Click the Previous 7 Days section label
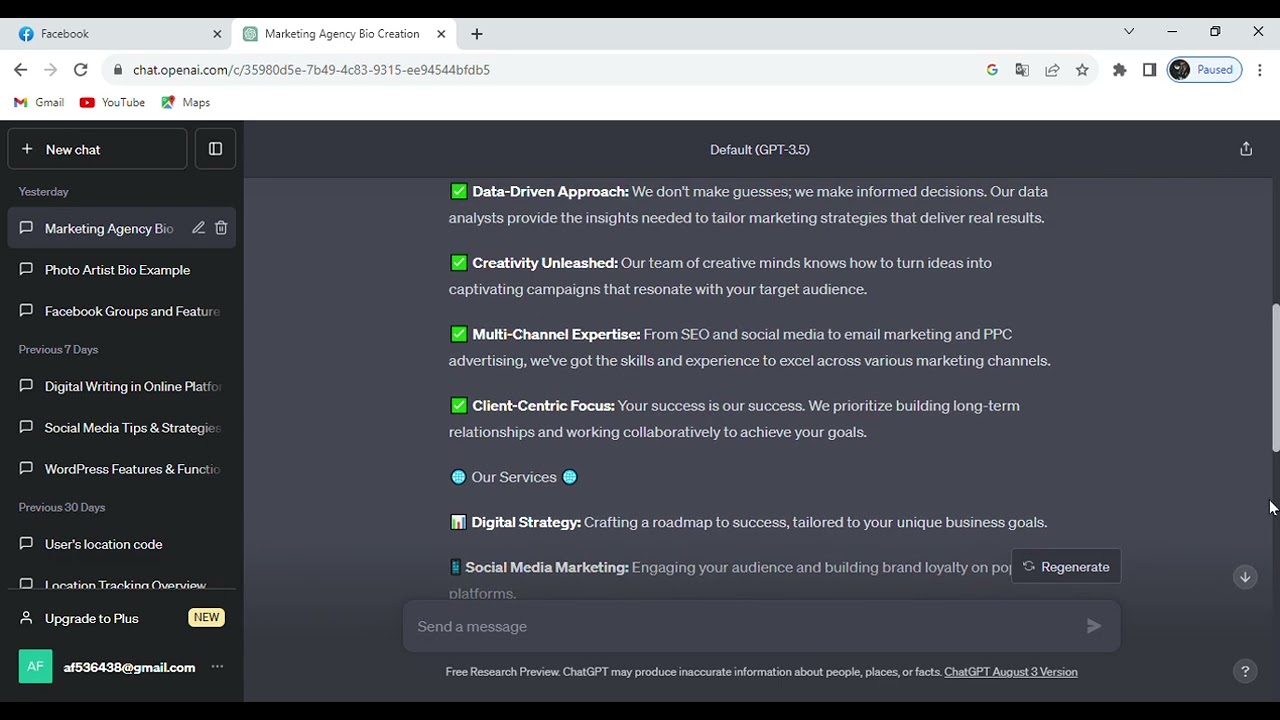 point(58,349)
